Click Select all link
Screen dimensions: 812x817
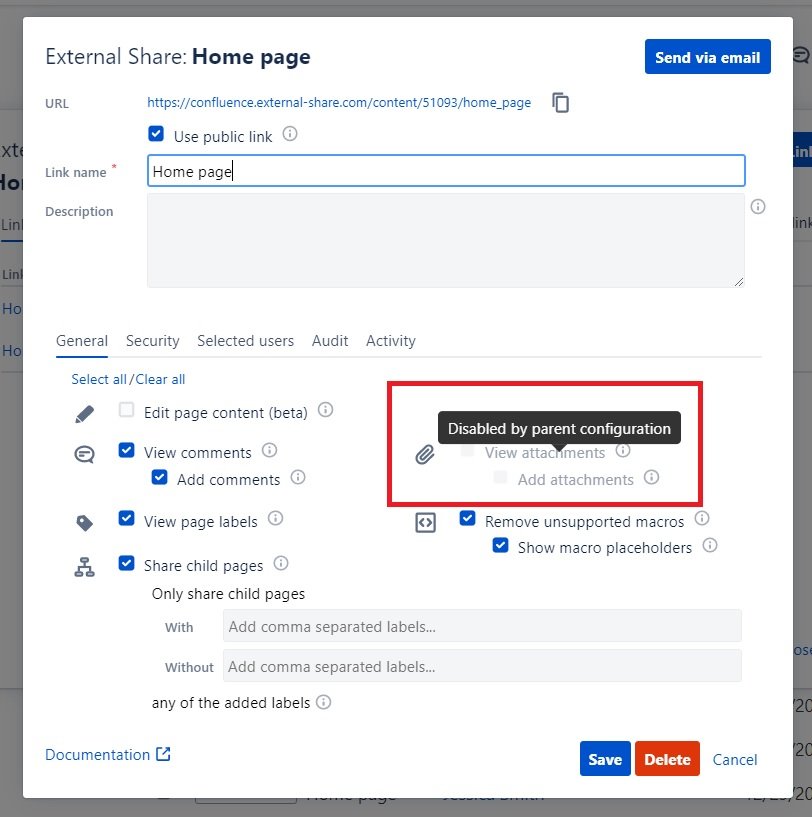coord(99,379)
